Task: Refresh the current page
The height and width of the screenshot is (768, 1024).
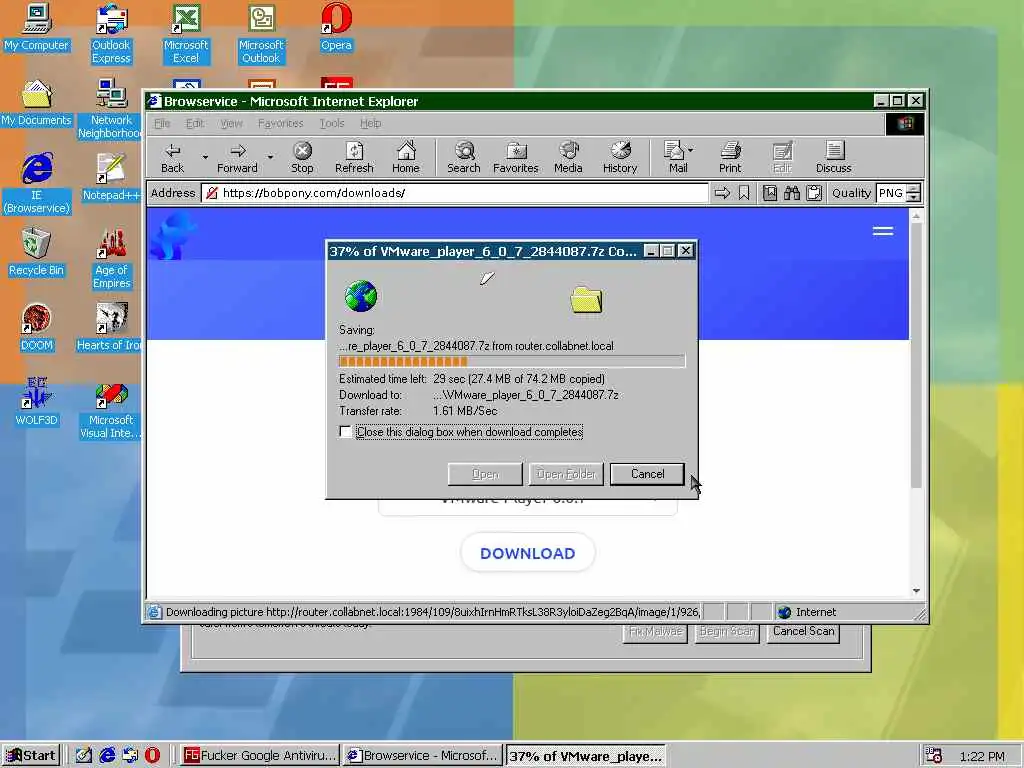Action: [x=354, y=157]
